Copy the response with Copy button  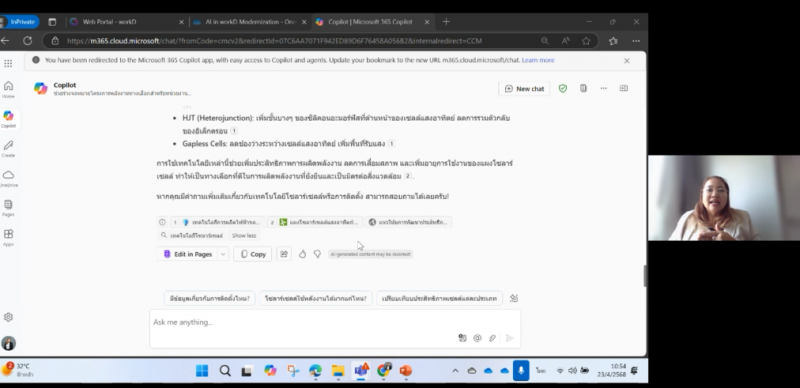(253, 254)
